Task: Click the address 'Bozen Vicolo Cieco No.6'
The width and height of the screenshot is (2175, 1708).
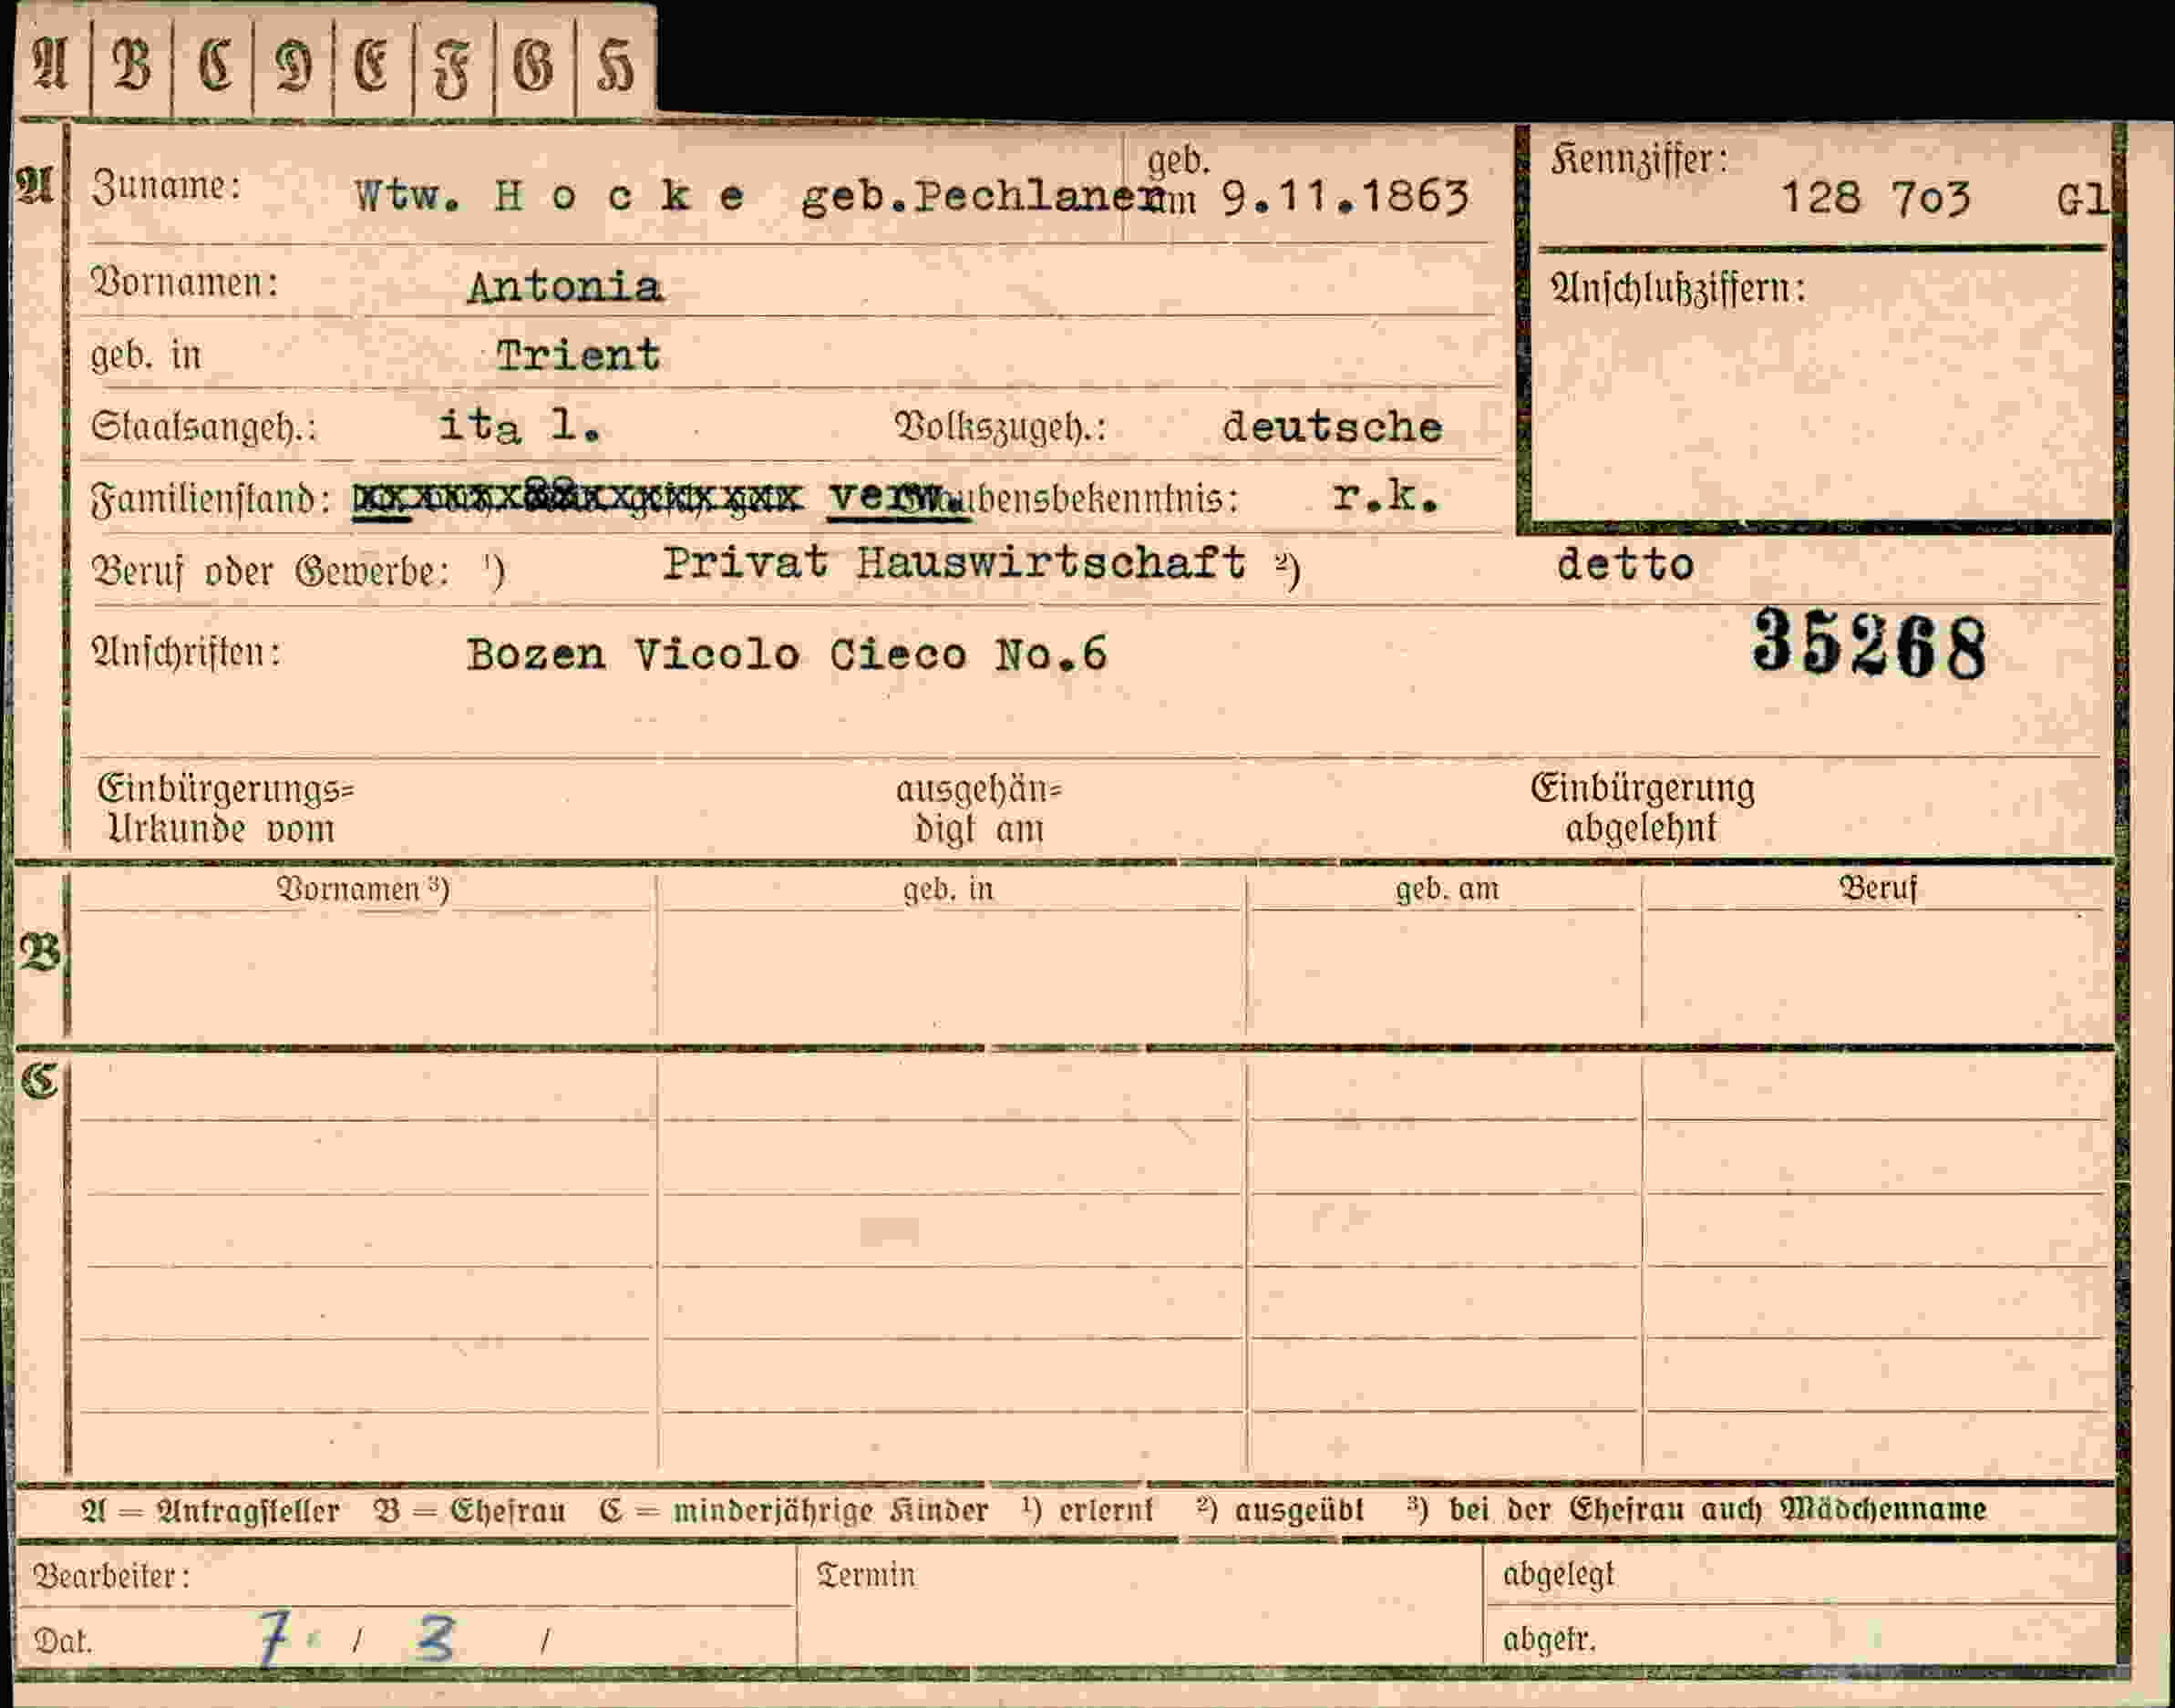Action: click(787, 655)
